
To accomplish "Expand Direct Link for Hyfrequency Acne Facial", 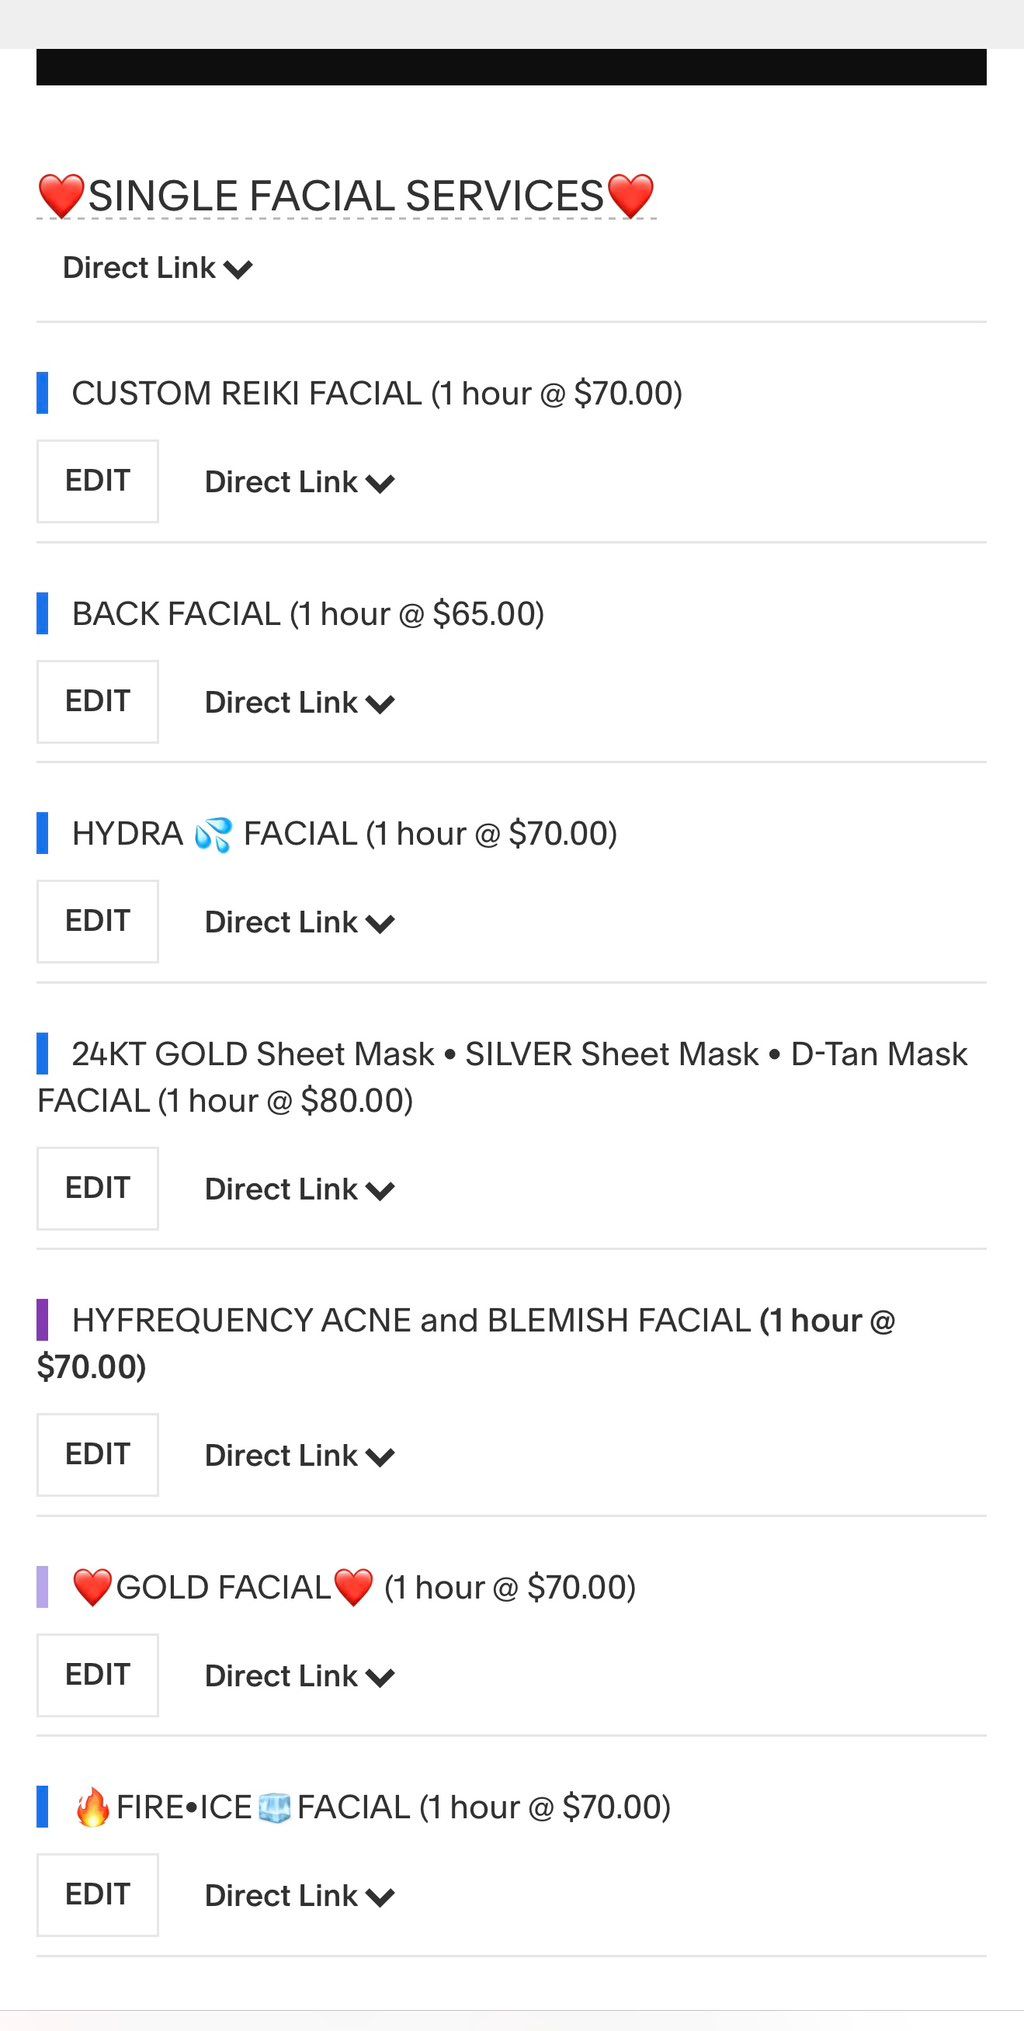I will point(299,1455).
